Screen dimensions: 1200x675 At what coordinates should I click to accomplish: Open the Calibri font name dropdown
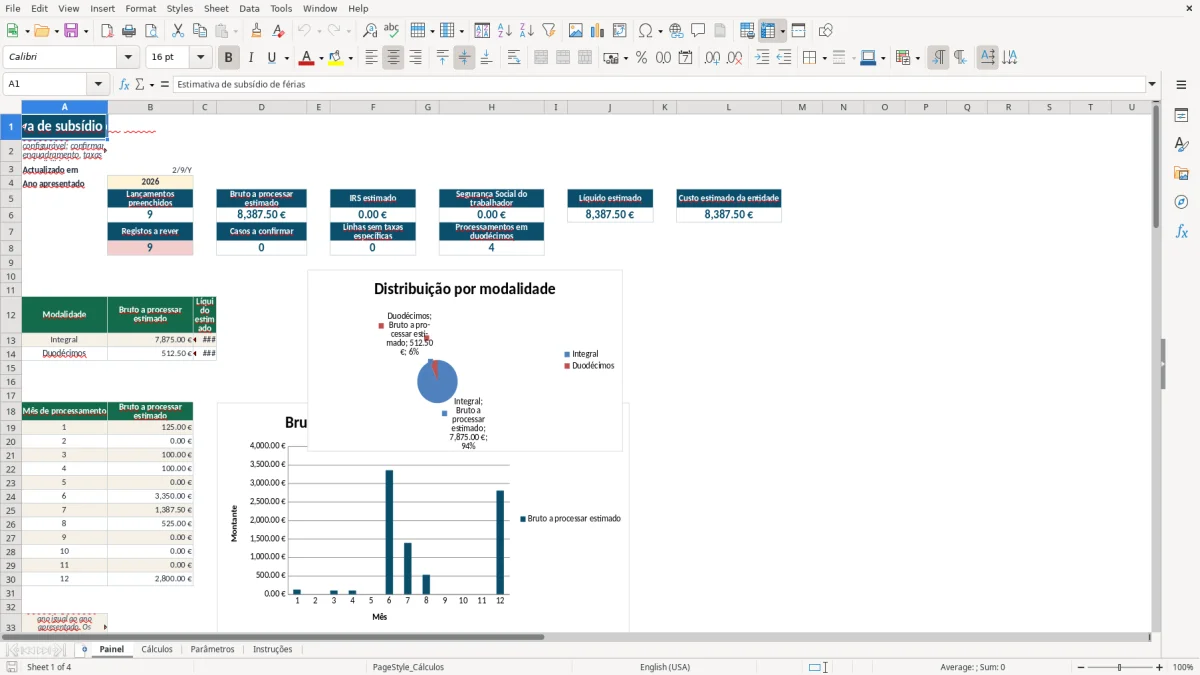click(x=128, y=58)
